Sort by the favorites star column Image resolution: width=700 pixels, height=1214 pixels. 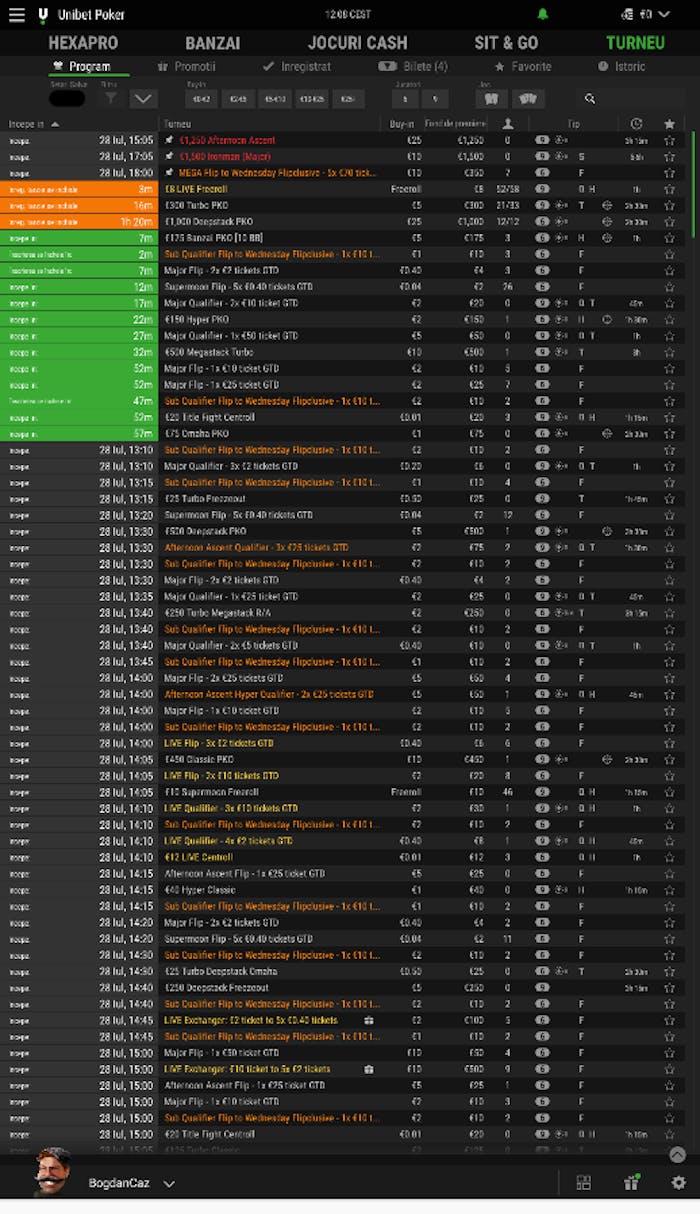tap(669, 124)
